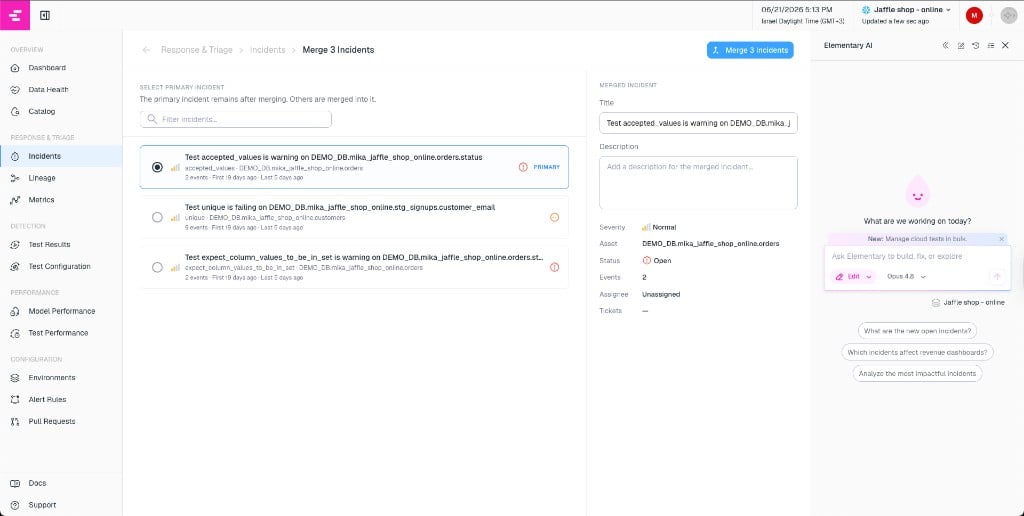Open Elementary AI chat history

coord(976,46)
